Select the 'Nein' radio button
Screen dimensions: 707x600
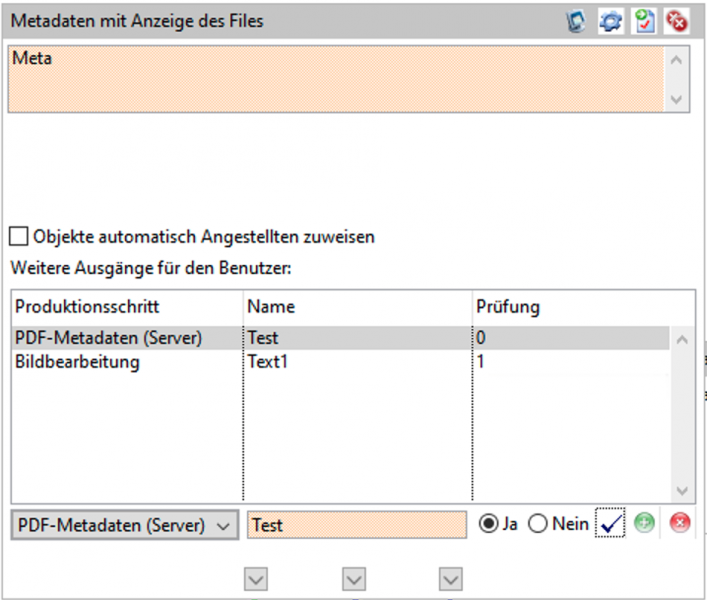click(x=538, y=524)
